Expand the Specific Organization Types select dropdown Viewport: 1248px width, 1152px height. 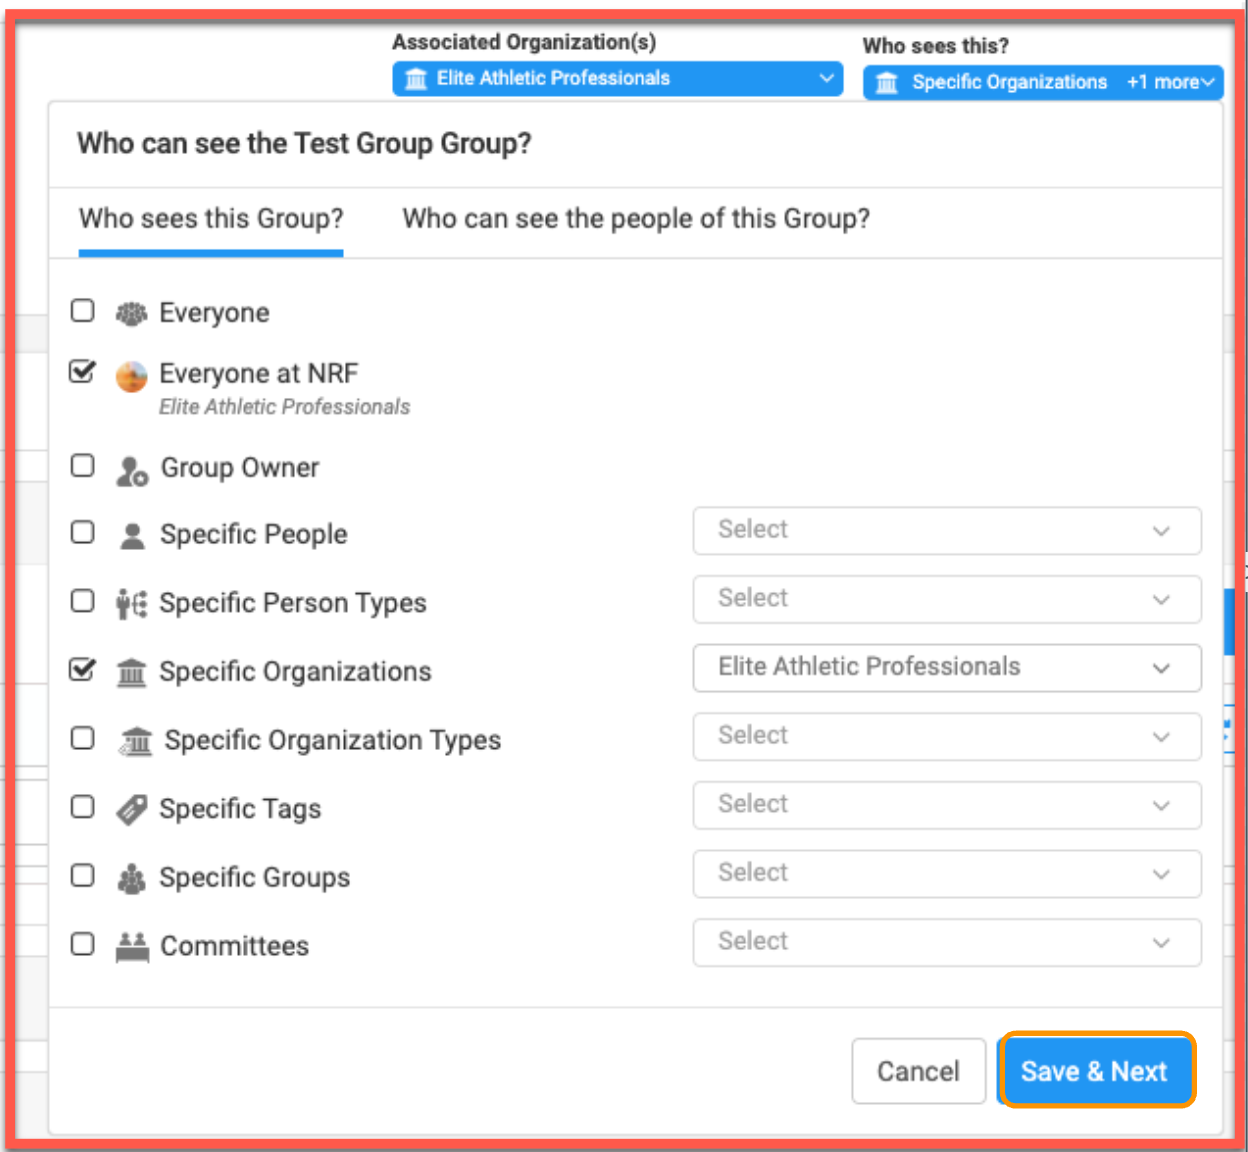tap(947, 736)
